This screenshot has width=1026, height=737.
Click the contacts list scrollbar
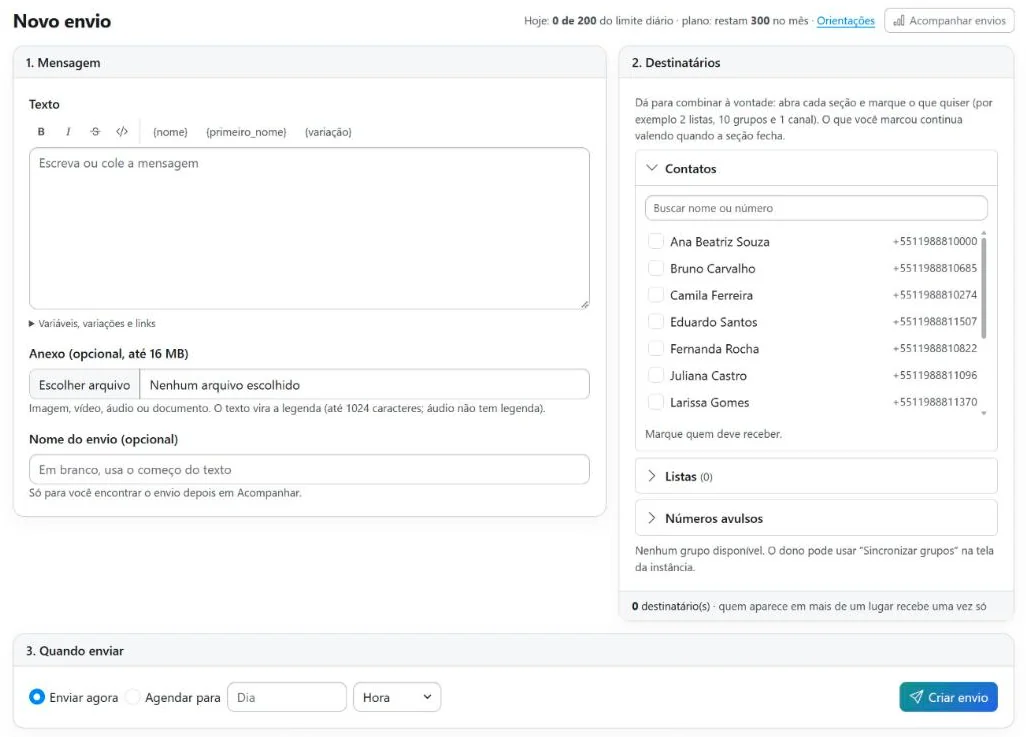pyautogui.click(x=983, y=288)
